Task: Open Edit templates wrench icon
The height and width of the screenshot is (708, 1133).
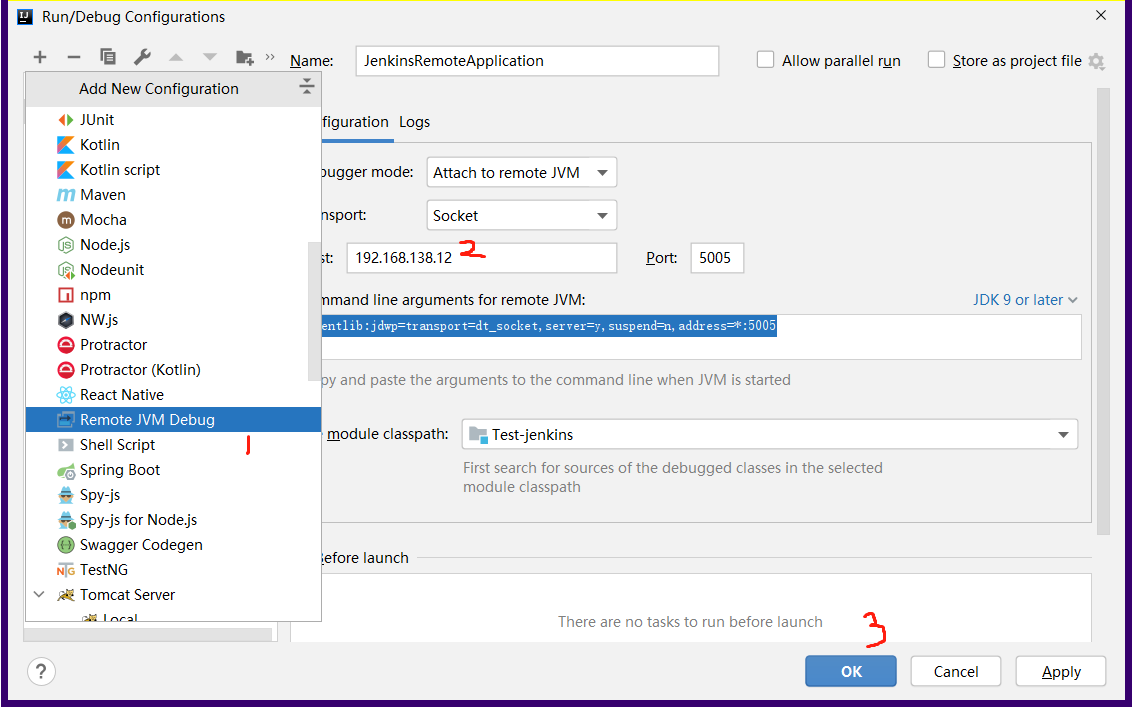Action: click(x=142, y=57)
